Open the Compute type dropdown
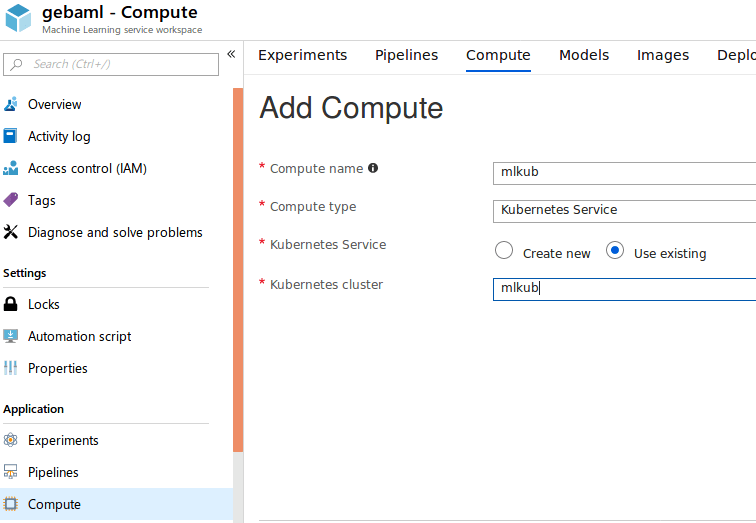The height and width of the screenshot is (523, 756). point(624,210)
